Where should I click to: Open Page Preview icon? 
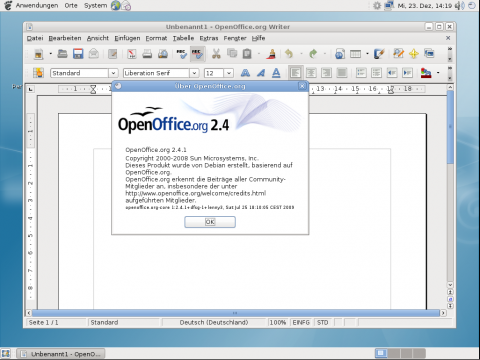tap(163, 54)
